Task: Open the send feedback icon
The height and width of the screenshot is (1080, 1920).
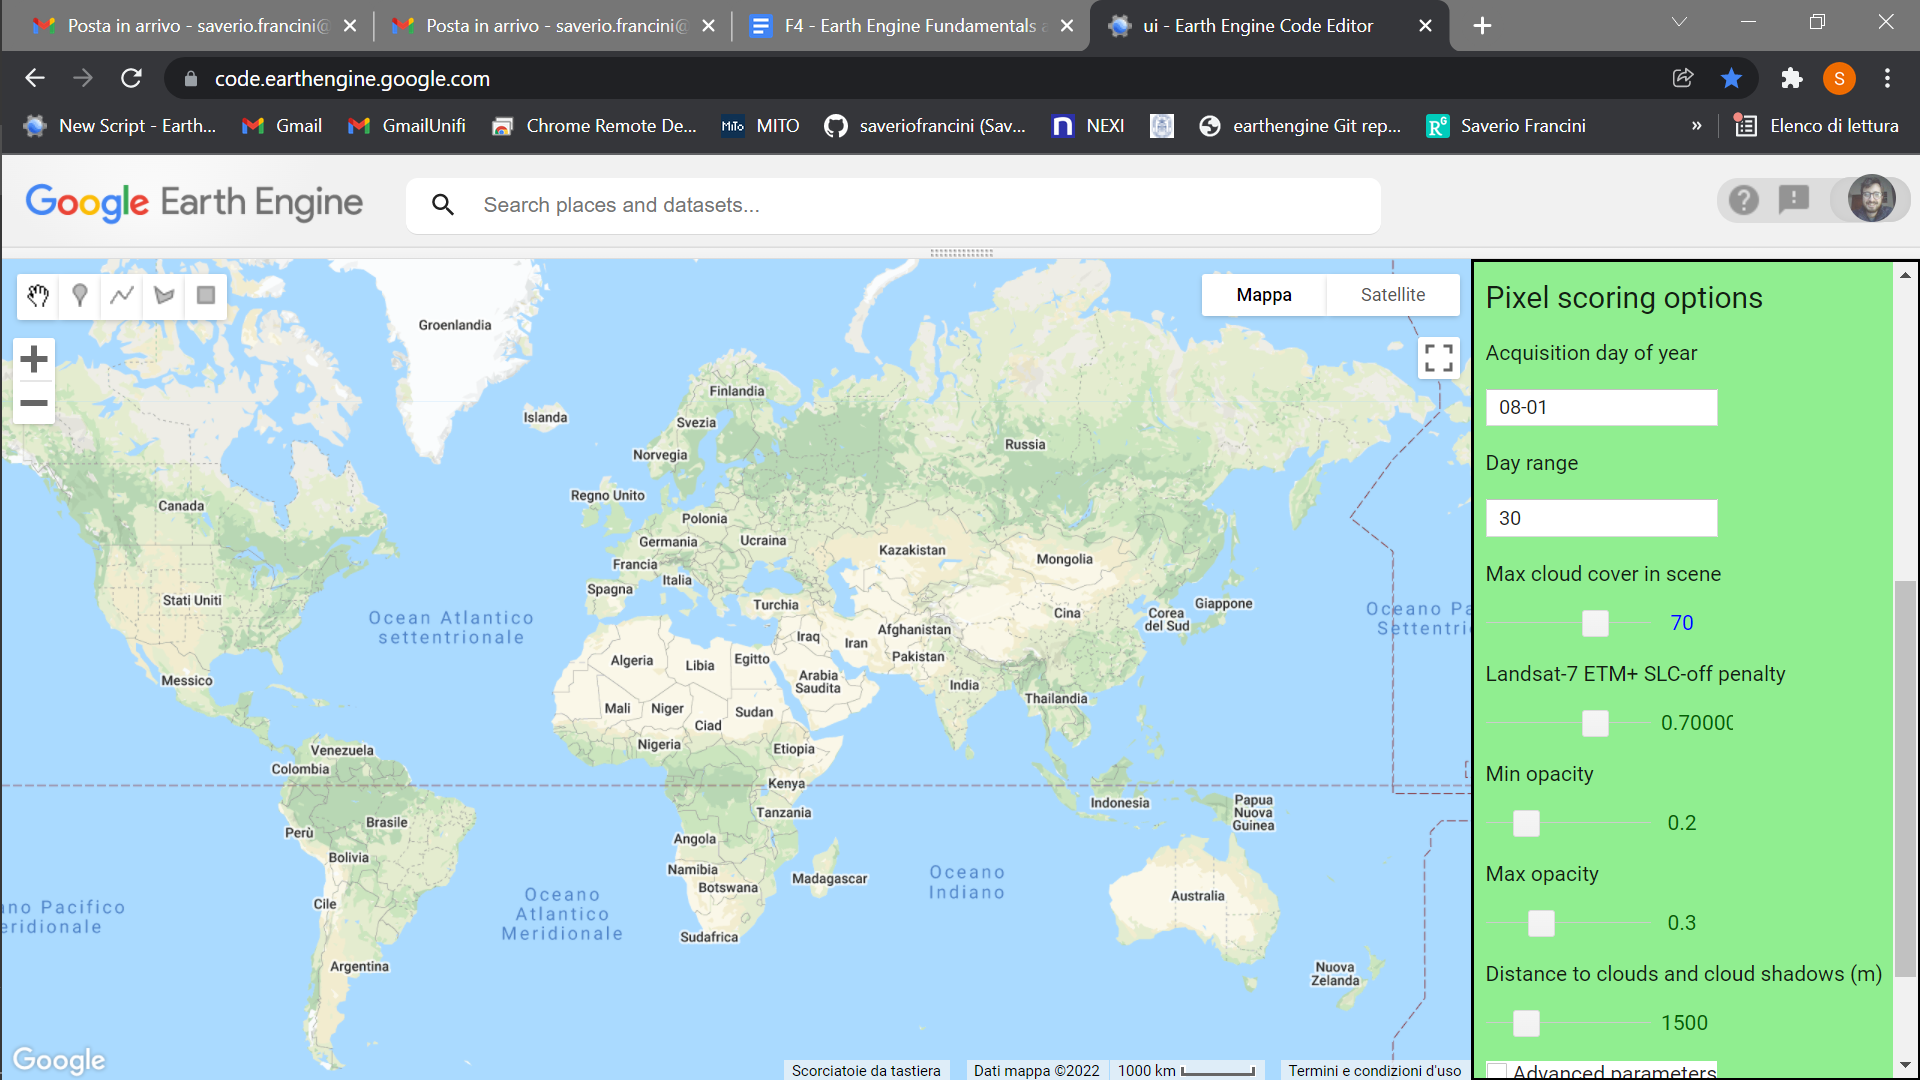Action: 1794,200
